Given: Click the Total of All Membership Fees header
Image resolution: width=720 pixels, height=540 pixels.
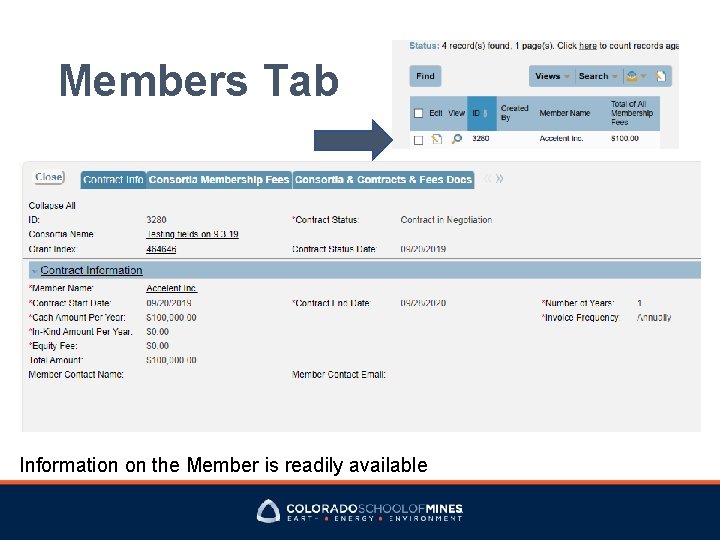Looking at the screenshot, I should point(632,113).
